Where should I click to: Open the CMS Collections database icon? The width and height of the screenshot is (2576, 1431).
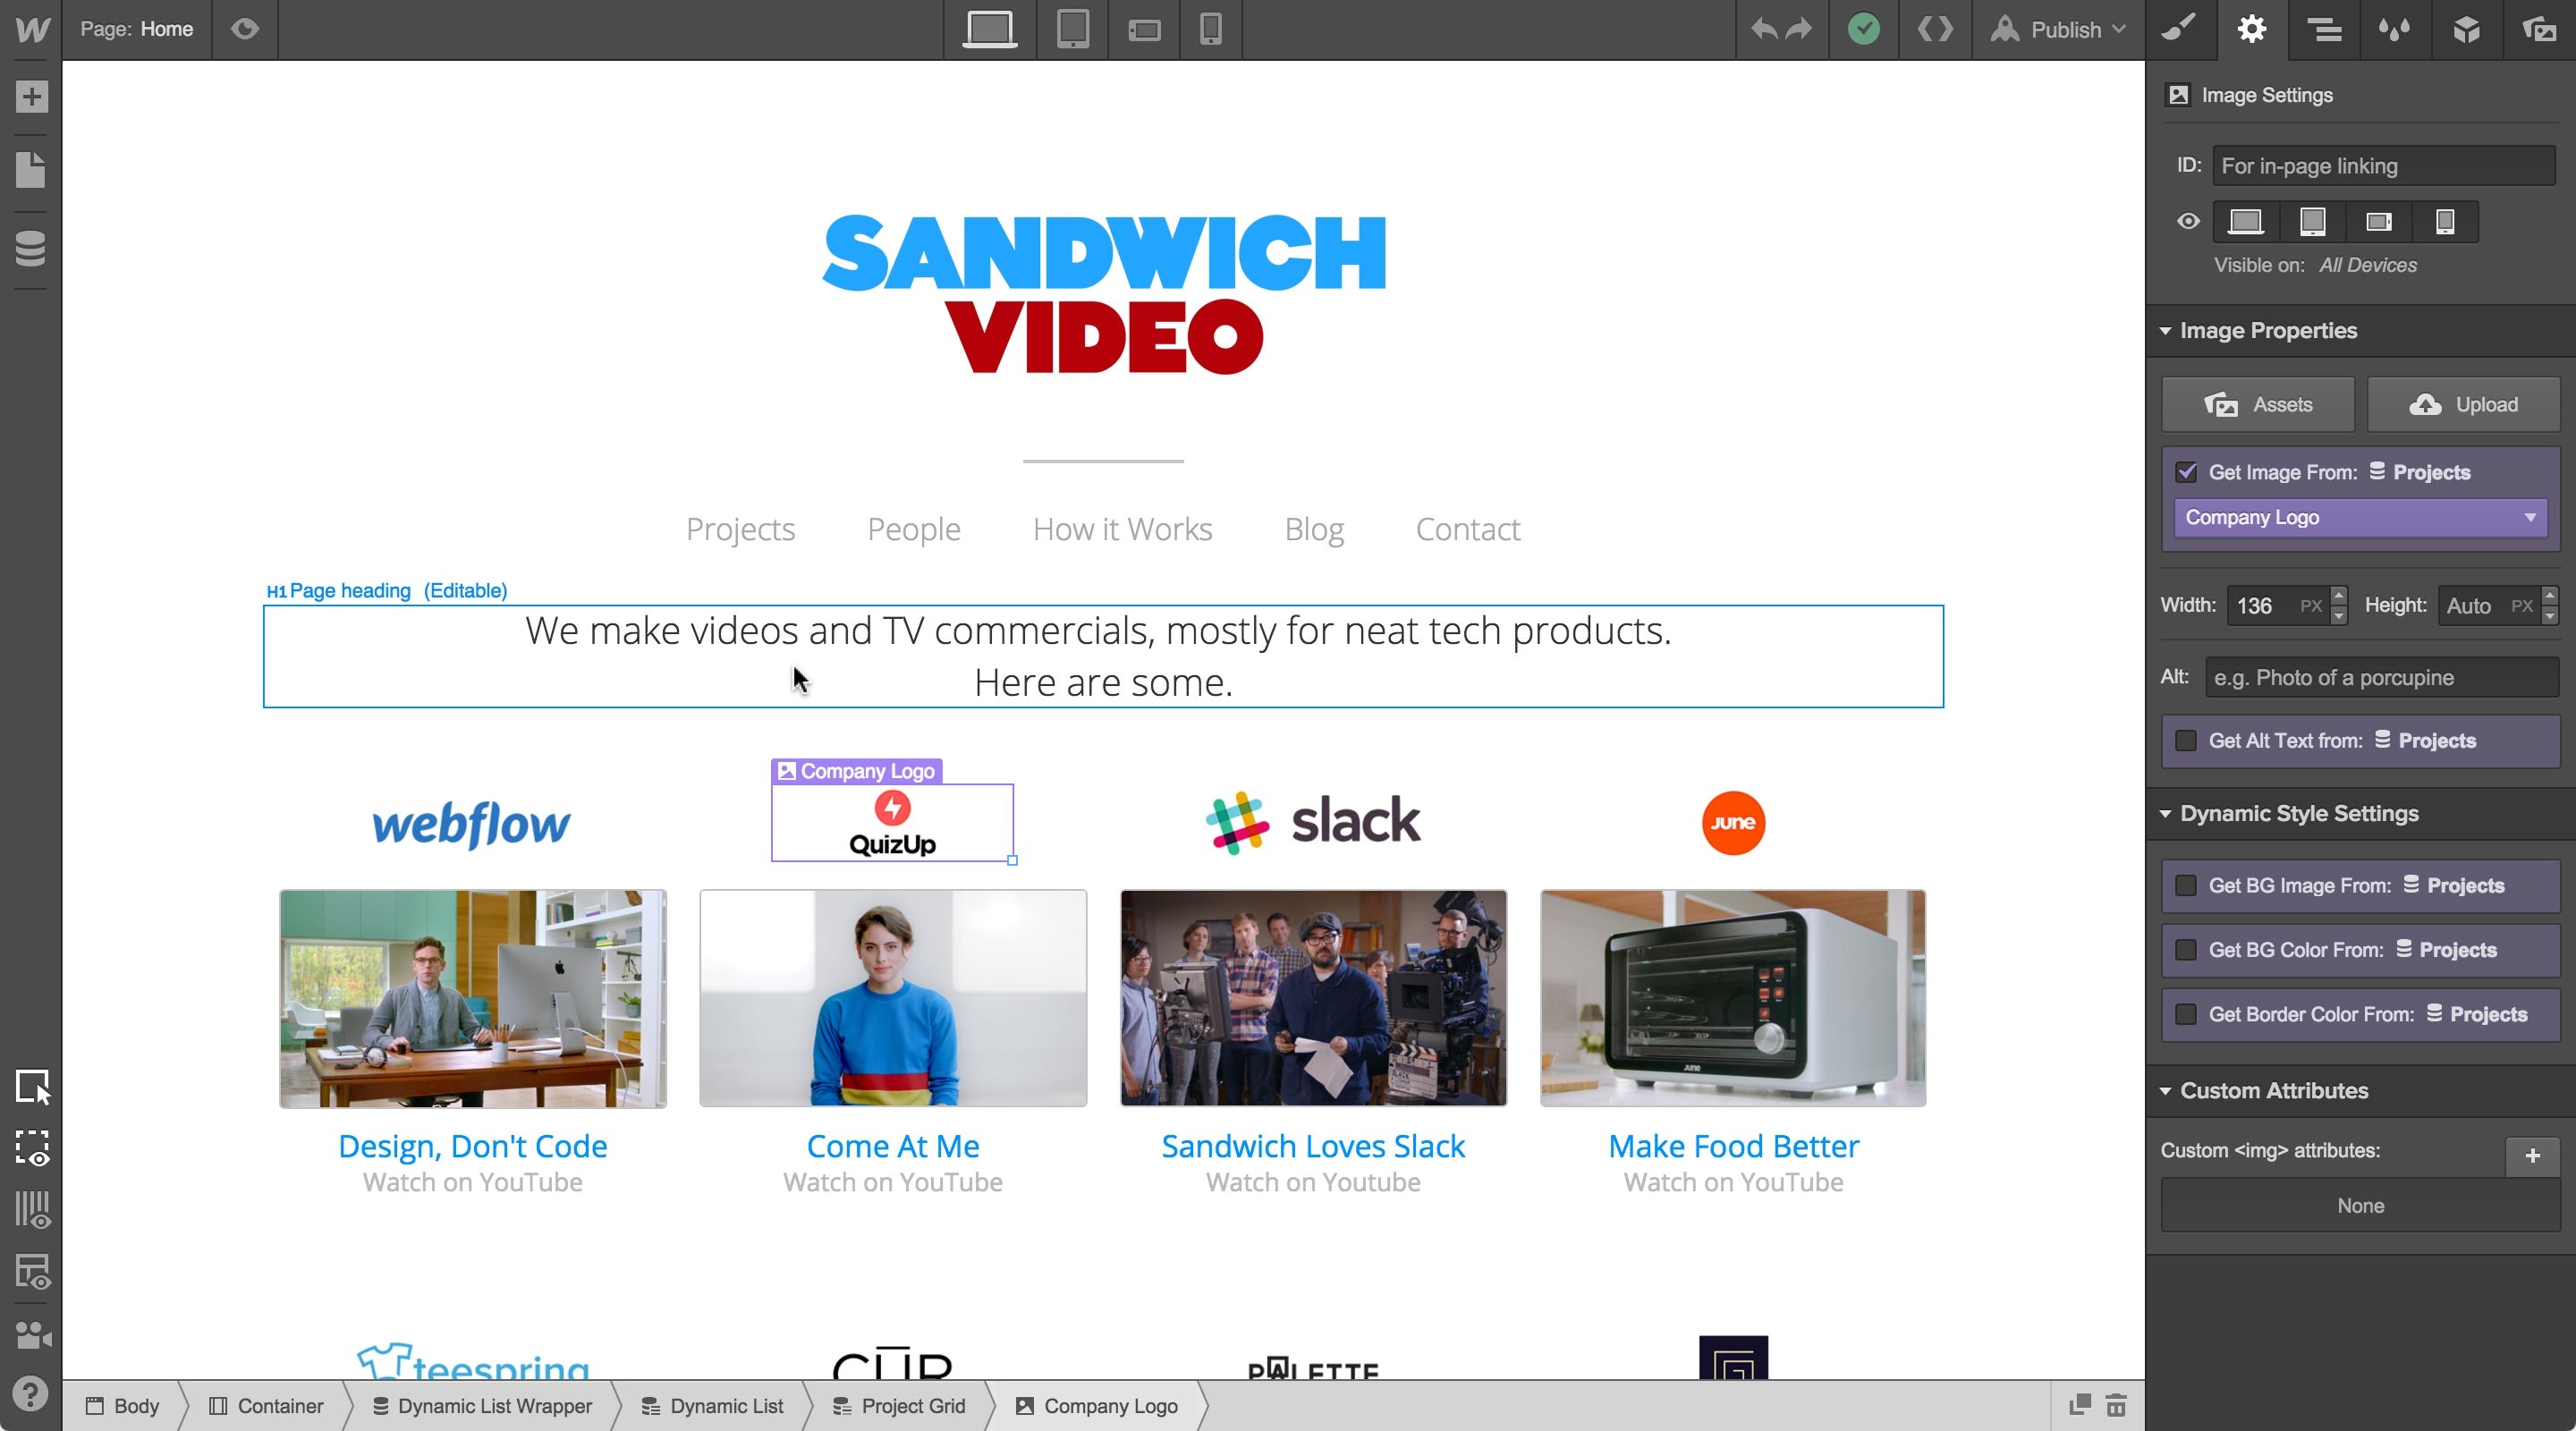[x=31, y=249]
